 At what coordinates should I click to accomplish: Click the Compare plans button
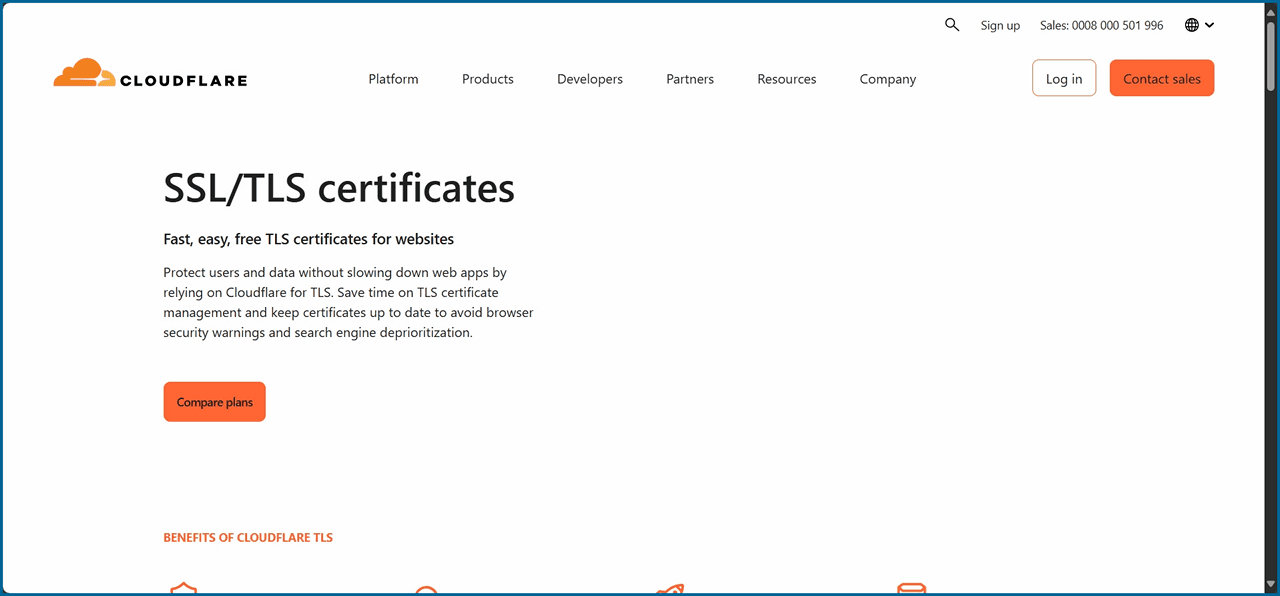pos(214,402)
